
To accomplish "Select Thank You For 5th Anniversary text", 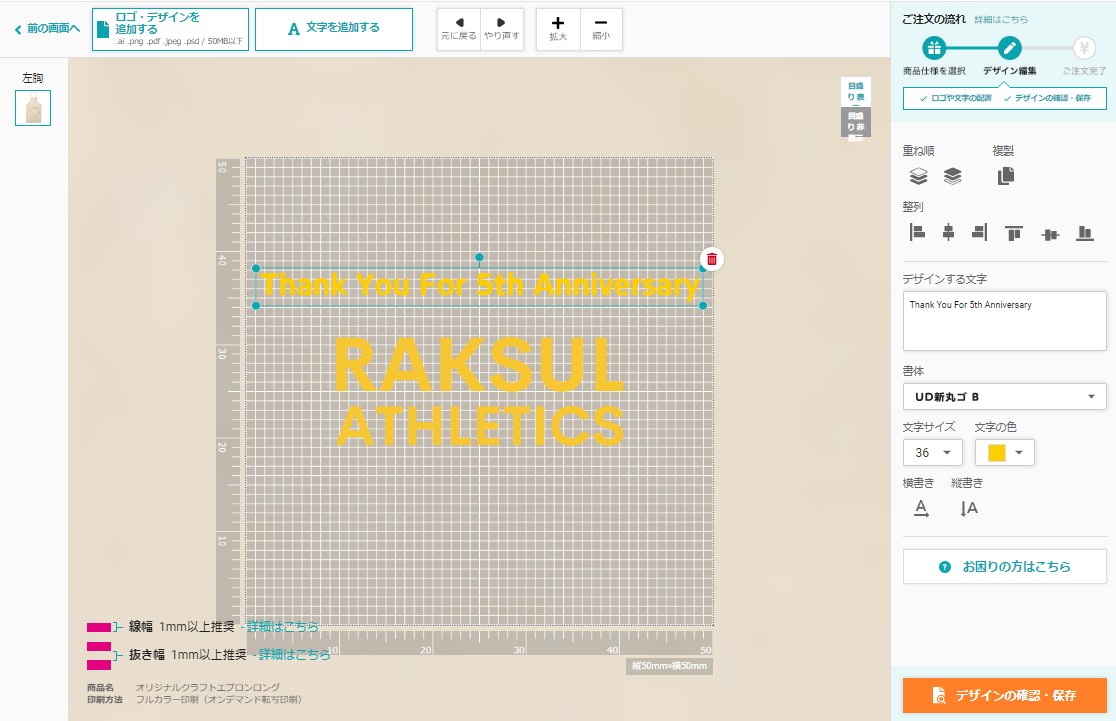I will coord(480,285).
